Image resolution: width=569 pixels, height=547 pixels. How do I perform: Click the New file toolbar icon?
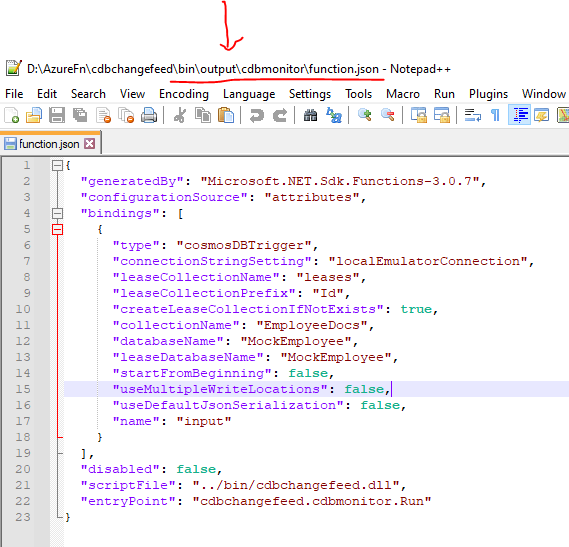(x=12, y=115)
